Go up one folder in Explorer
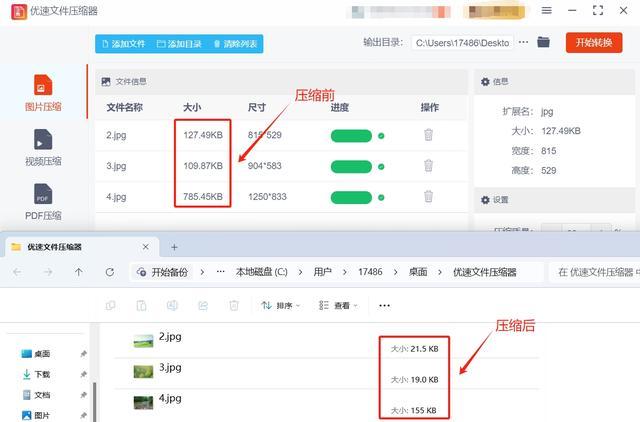 tap(79, 272)
